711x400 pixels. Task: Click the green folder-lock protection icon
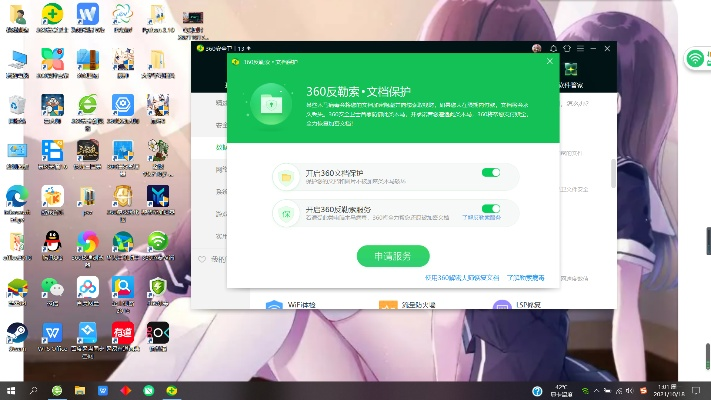[271, 102]
